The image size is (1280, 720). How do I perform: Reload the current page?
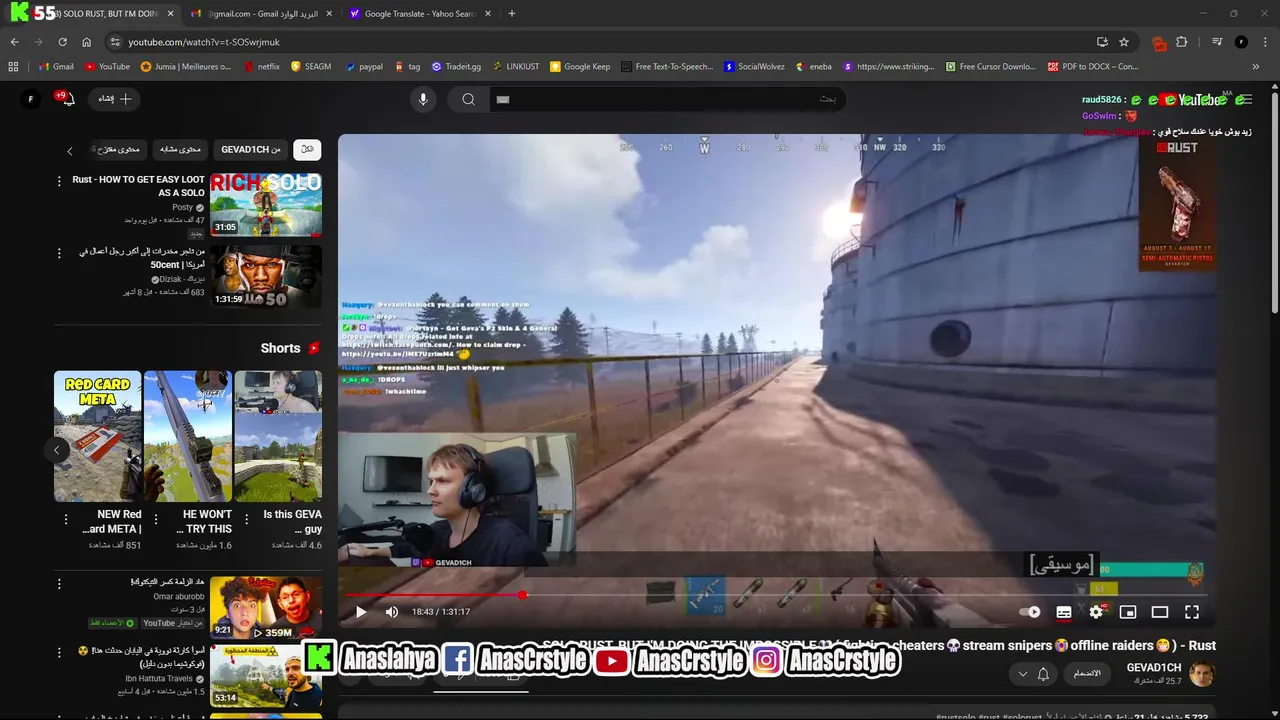click(62, 42)
